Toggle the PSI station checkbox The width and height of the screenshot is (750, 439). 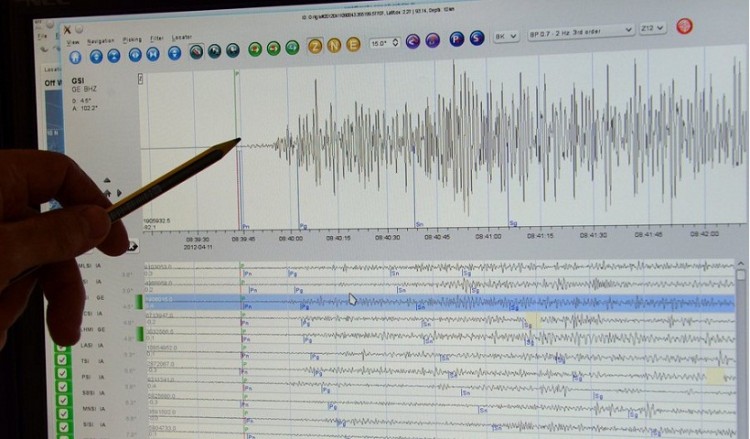(x=62, y=378)
